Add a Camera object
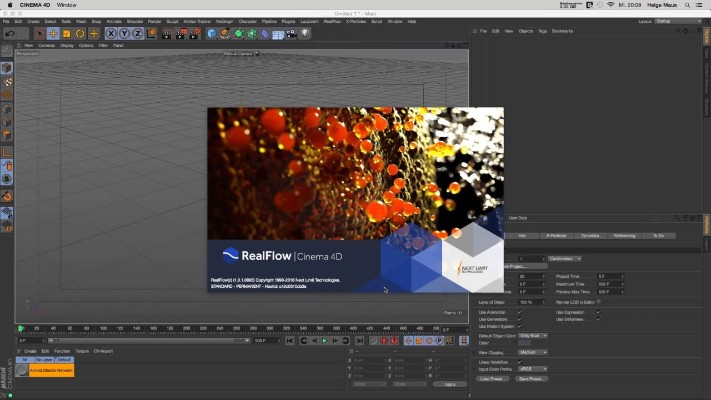The image size is (711, 400). (x=292, y=34)
